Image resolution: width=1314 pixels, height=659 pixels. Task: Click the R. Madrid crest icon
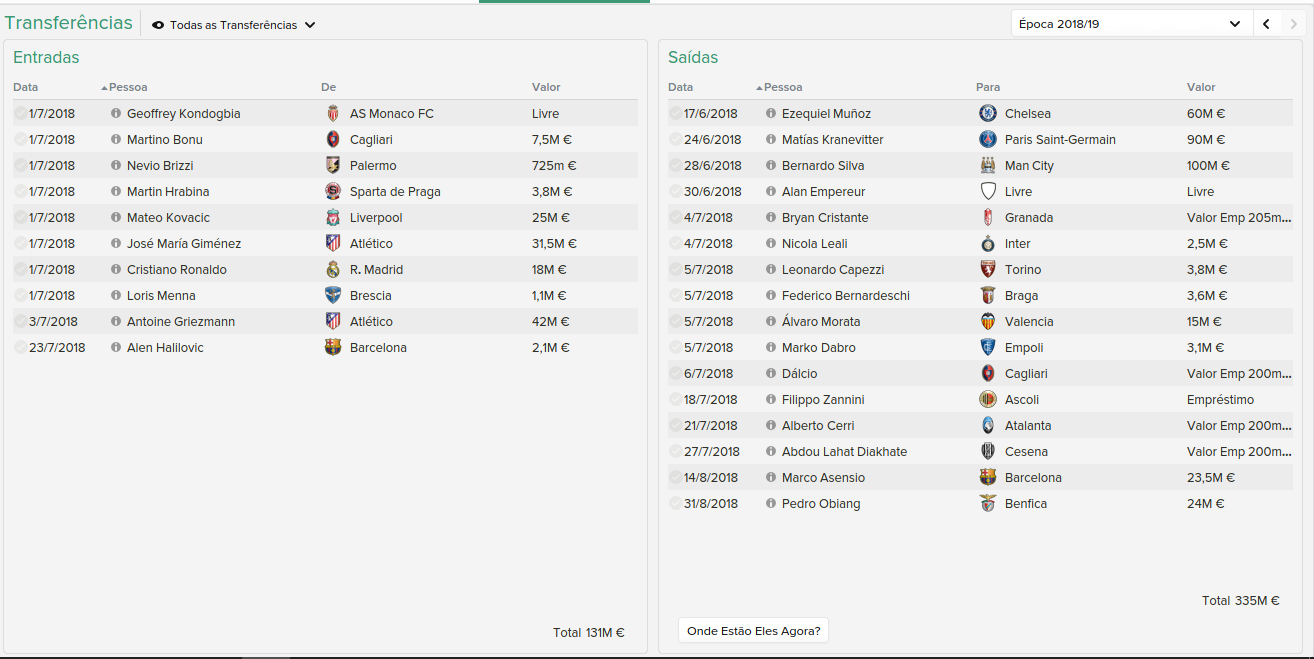[x=333, y=269]
